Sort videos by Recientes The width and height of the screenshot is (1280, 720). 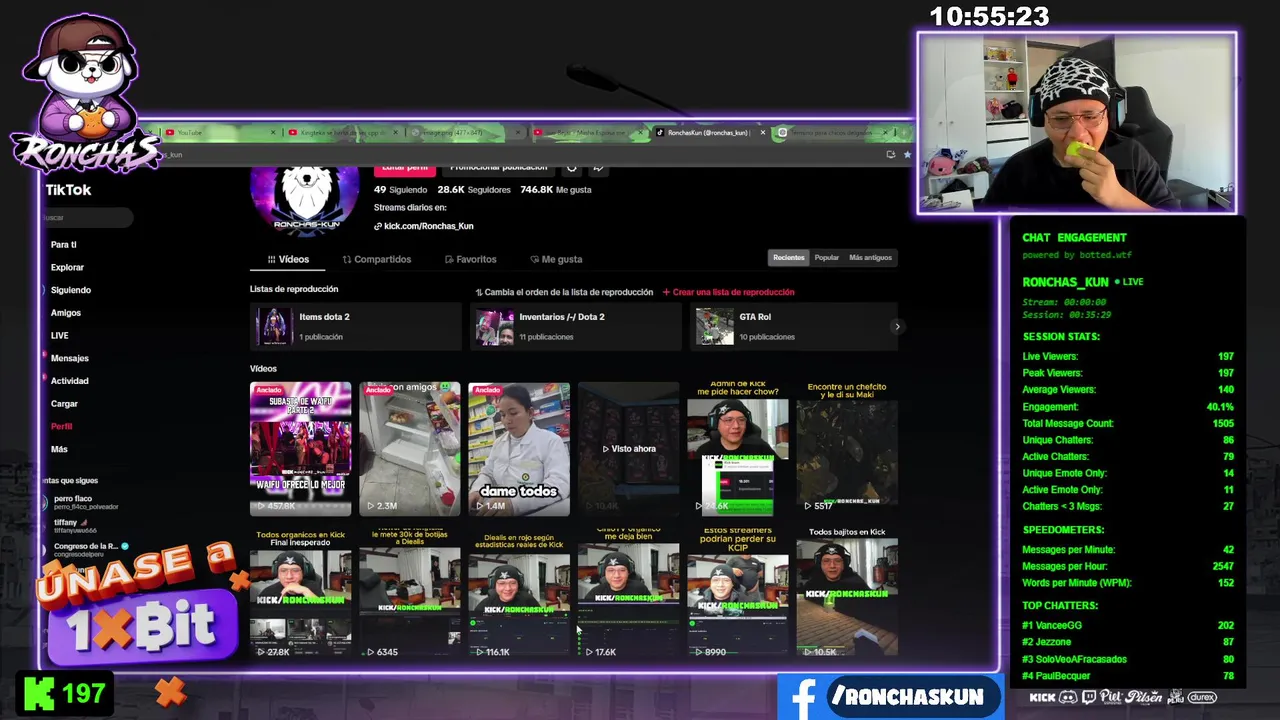pos(788,257)
